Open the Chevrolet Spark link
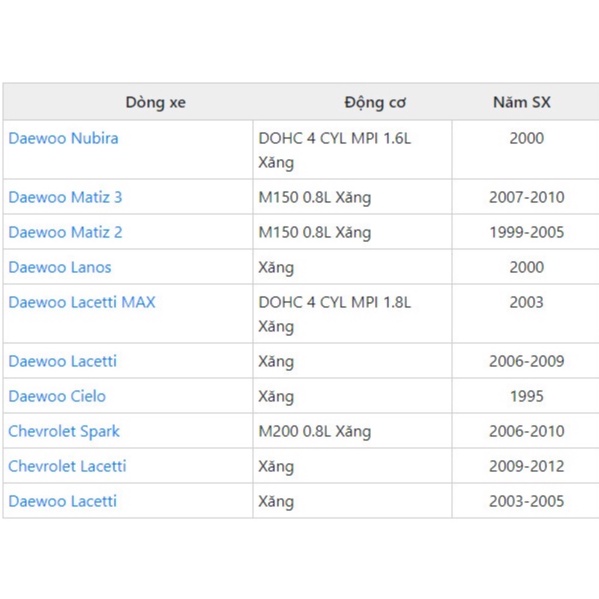 [64, 431]
